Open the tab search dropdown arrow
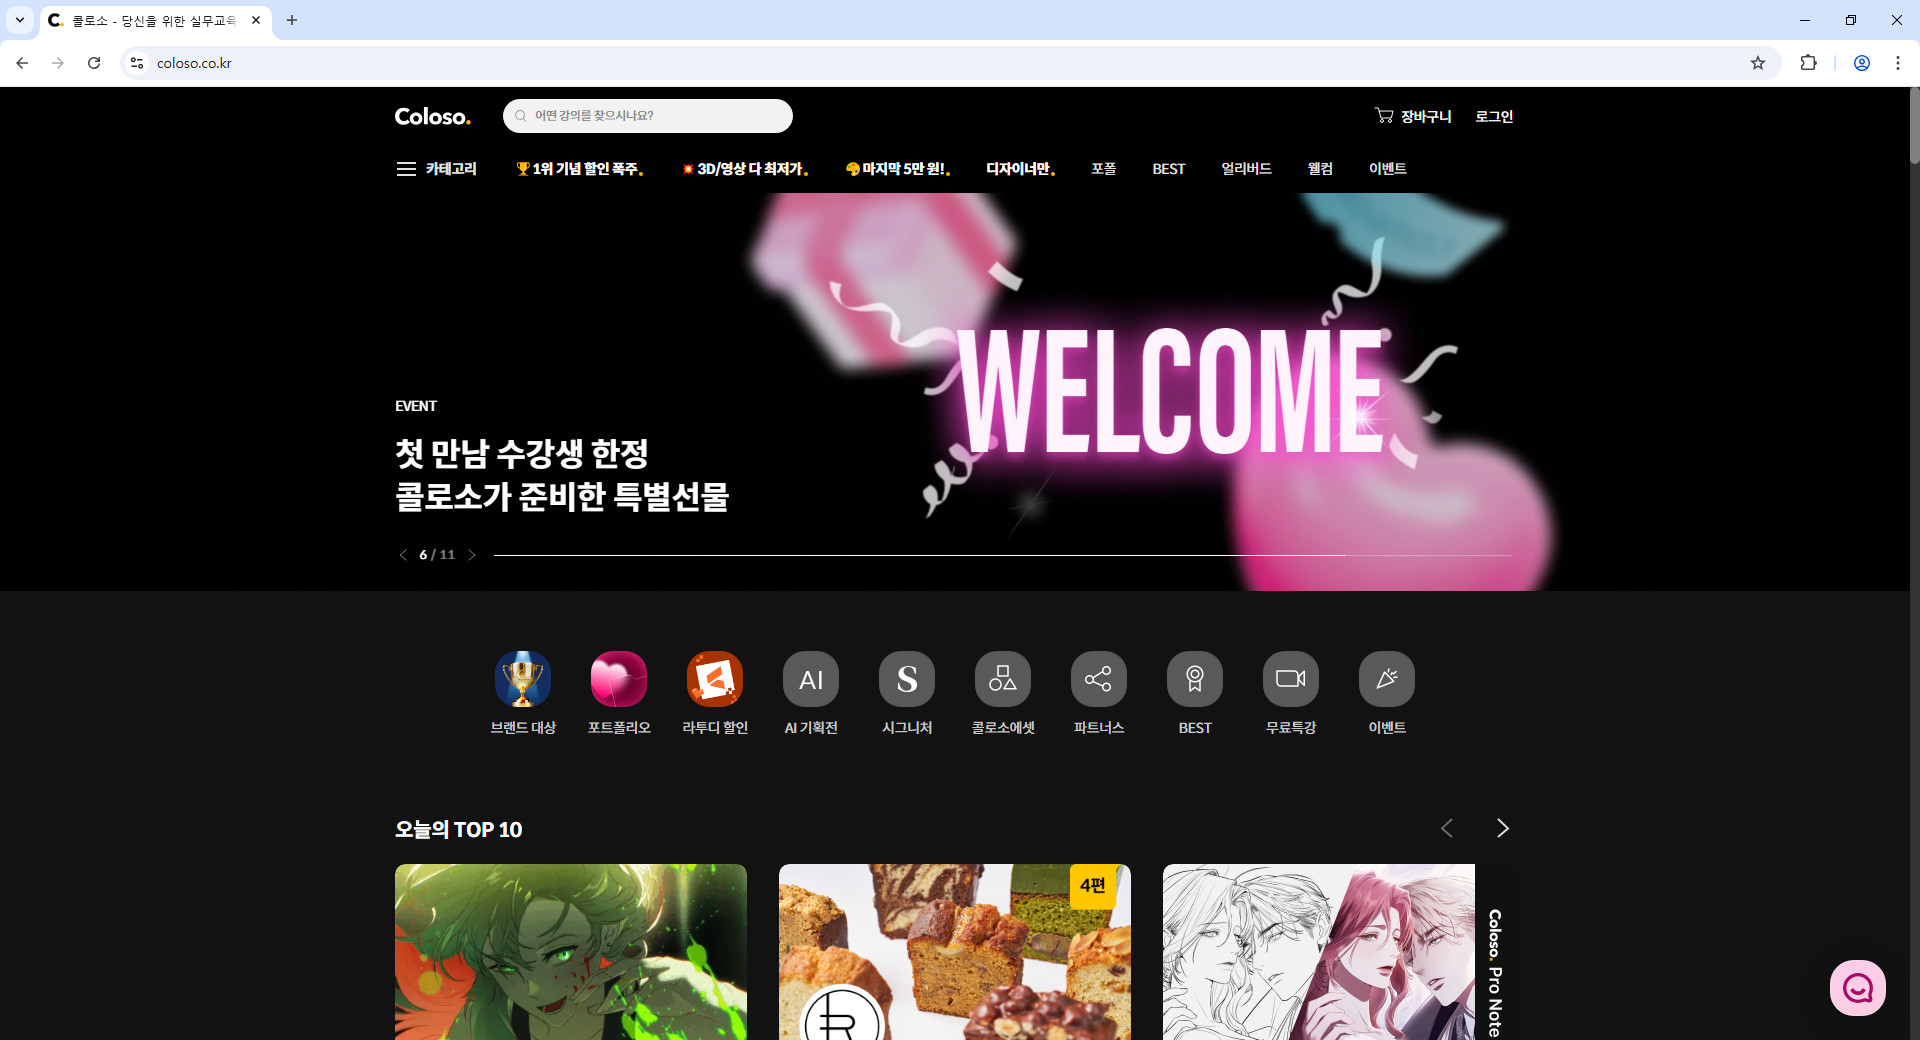1920x1040 pixels. coord(20,20)
